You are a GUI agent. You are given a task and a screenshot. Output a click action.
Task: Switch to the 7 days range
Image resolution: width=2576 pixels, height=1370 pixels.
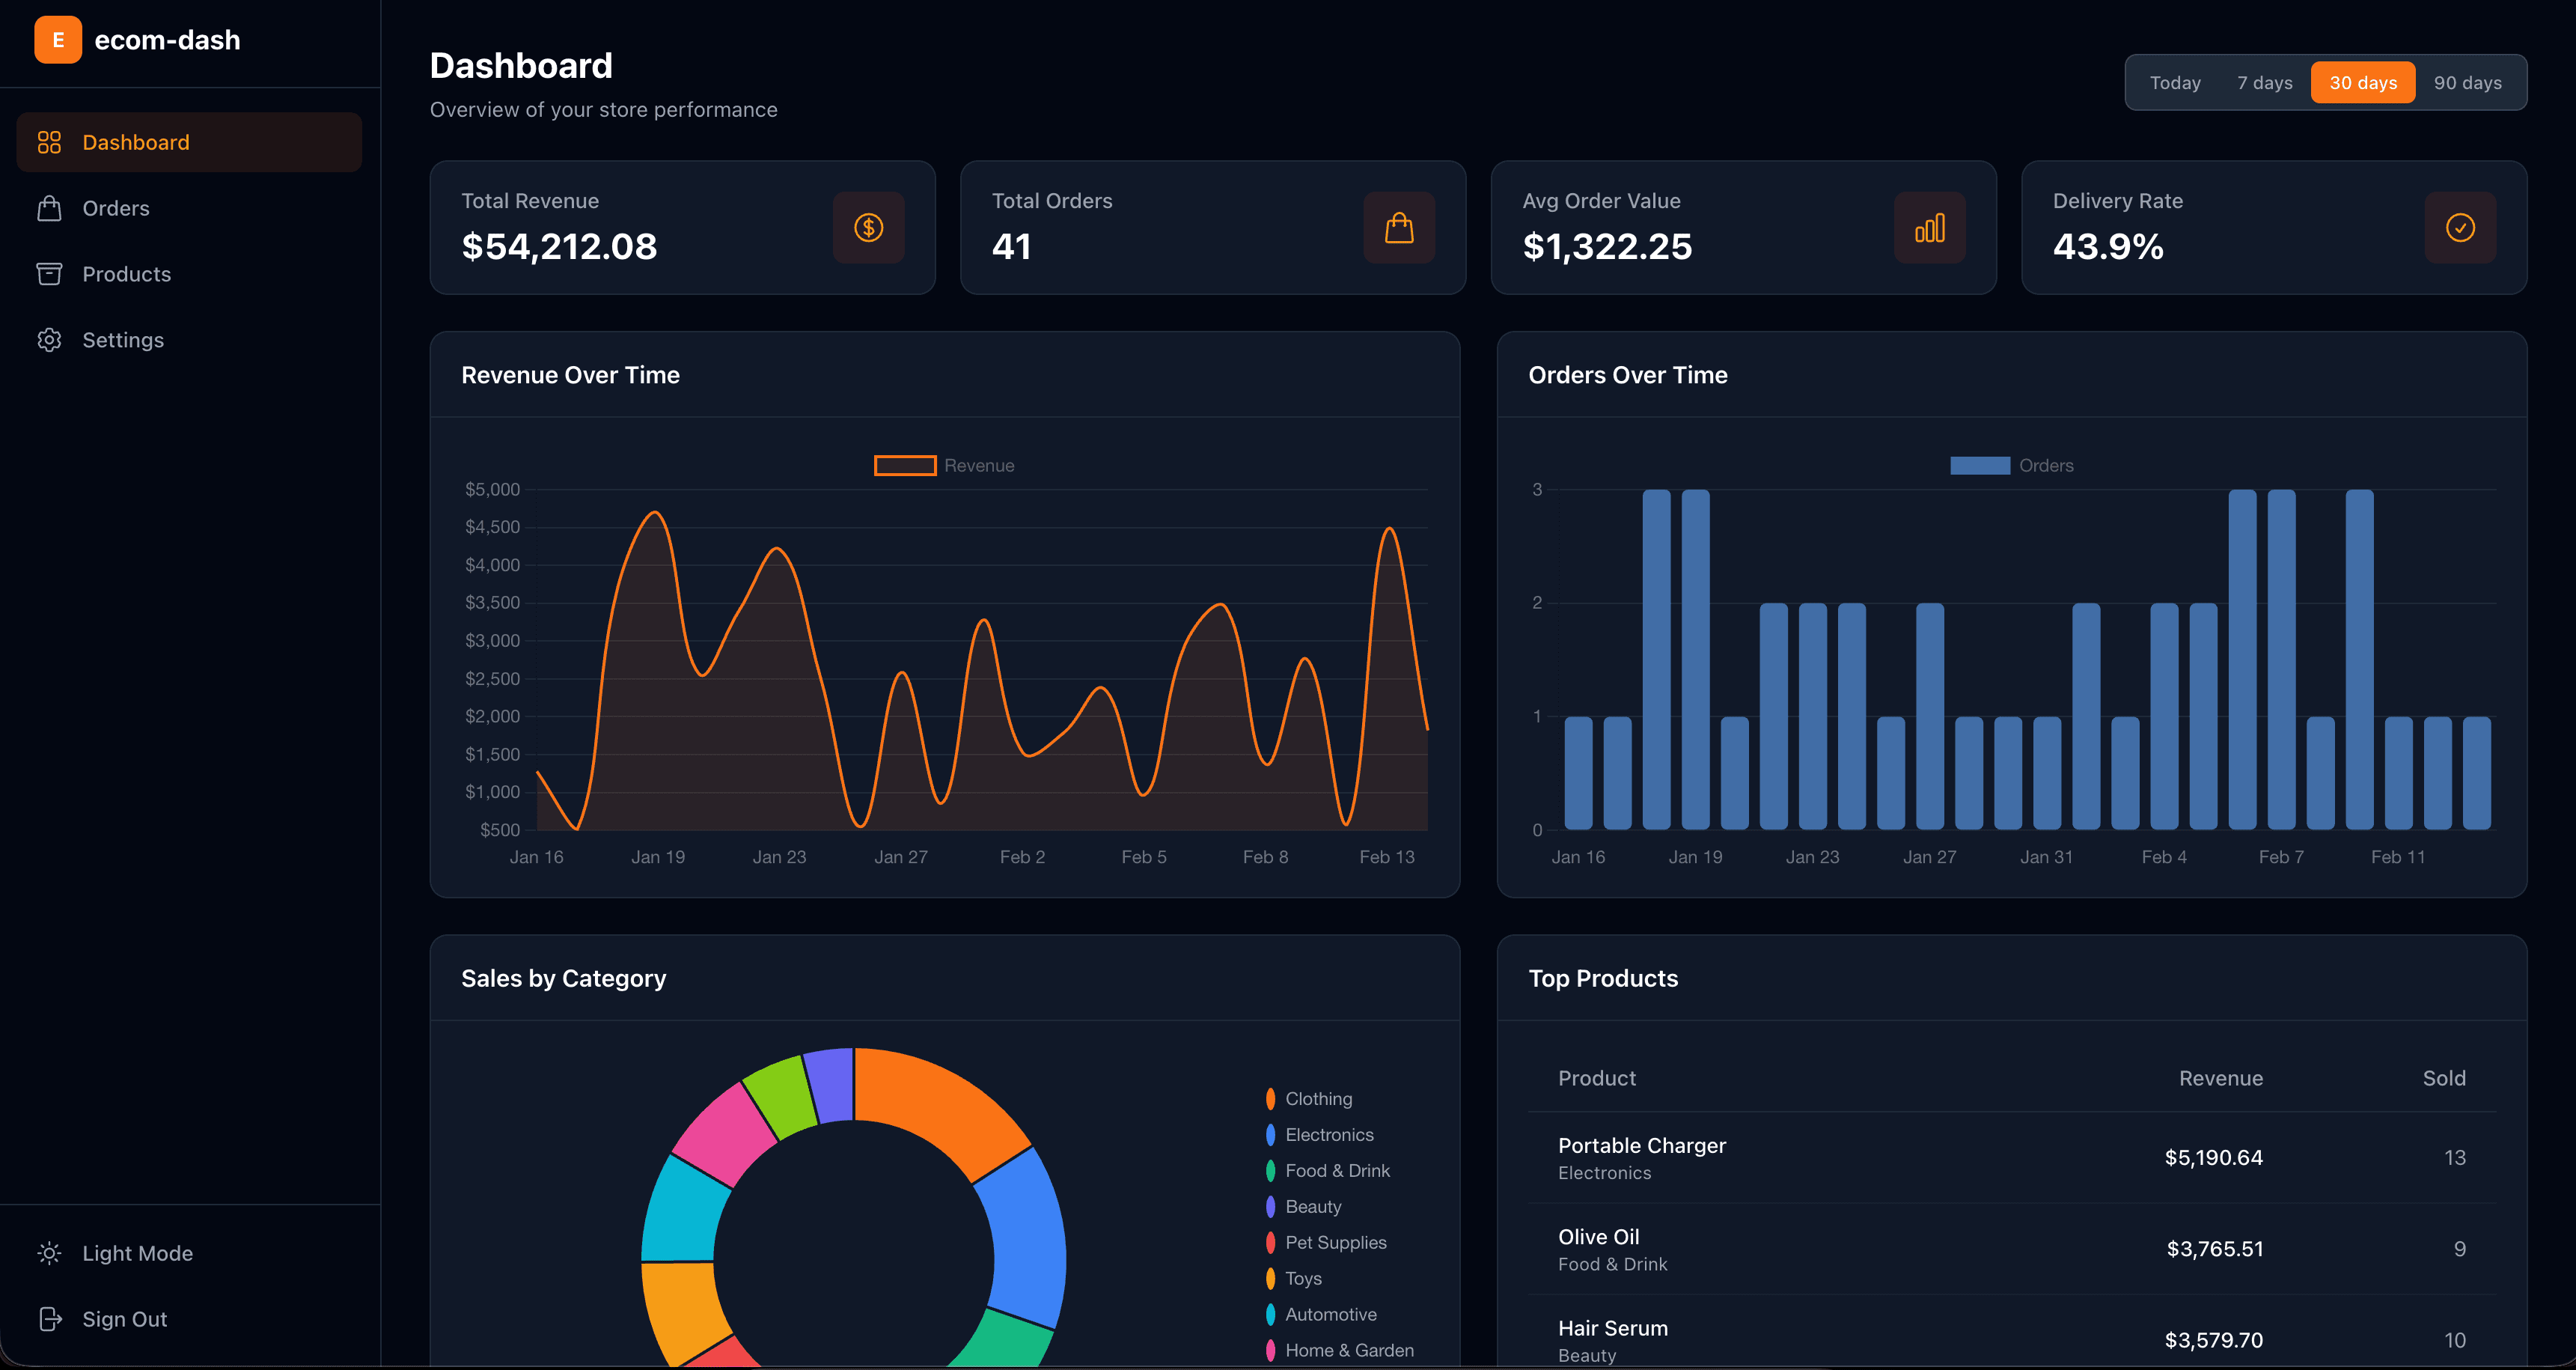(2264, 83)
